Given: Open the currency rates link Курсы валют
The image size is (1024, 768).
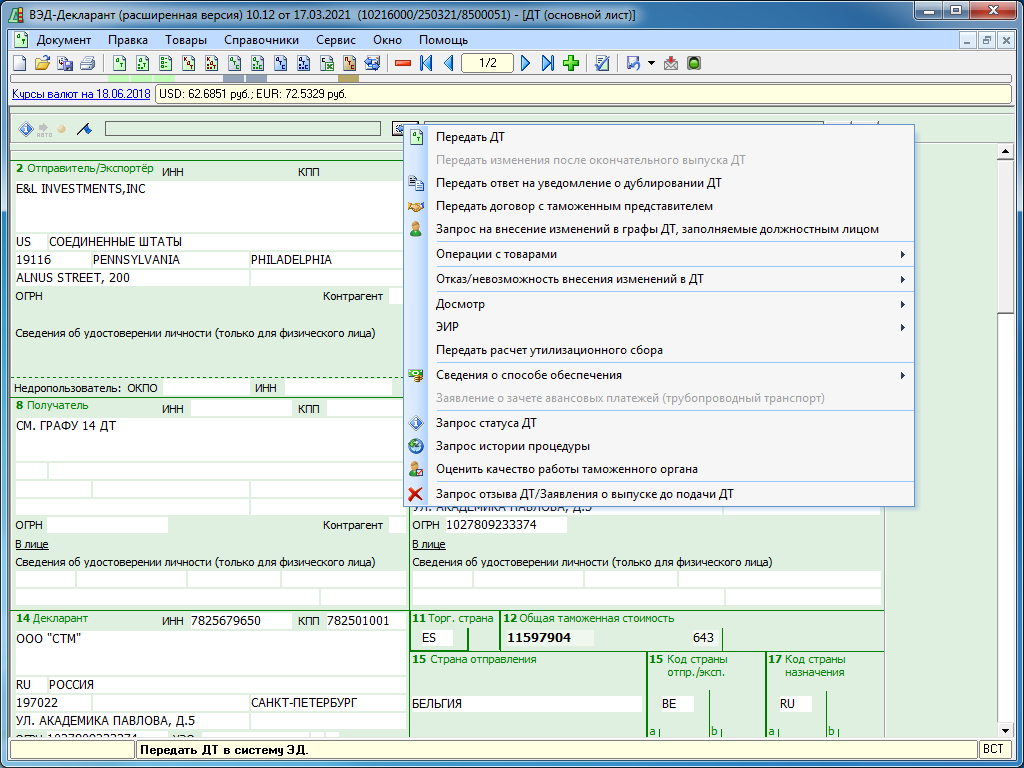Looking at the screenshot, I should point(81,94).
